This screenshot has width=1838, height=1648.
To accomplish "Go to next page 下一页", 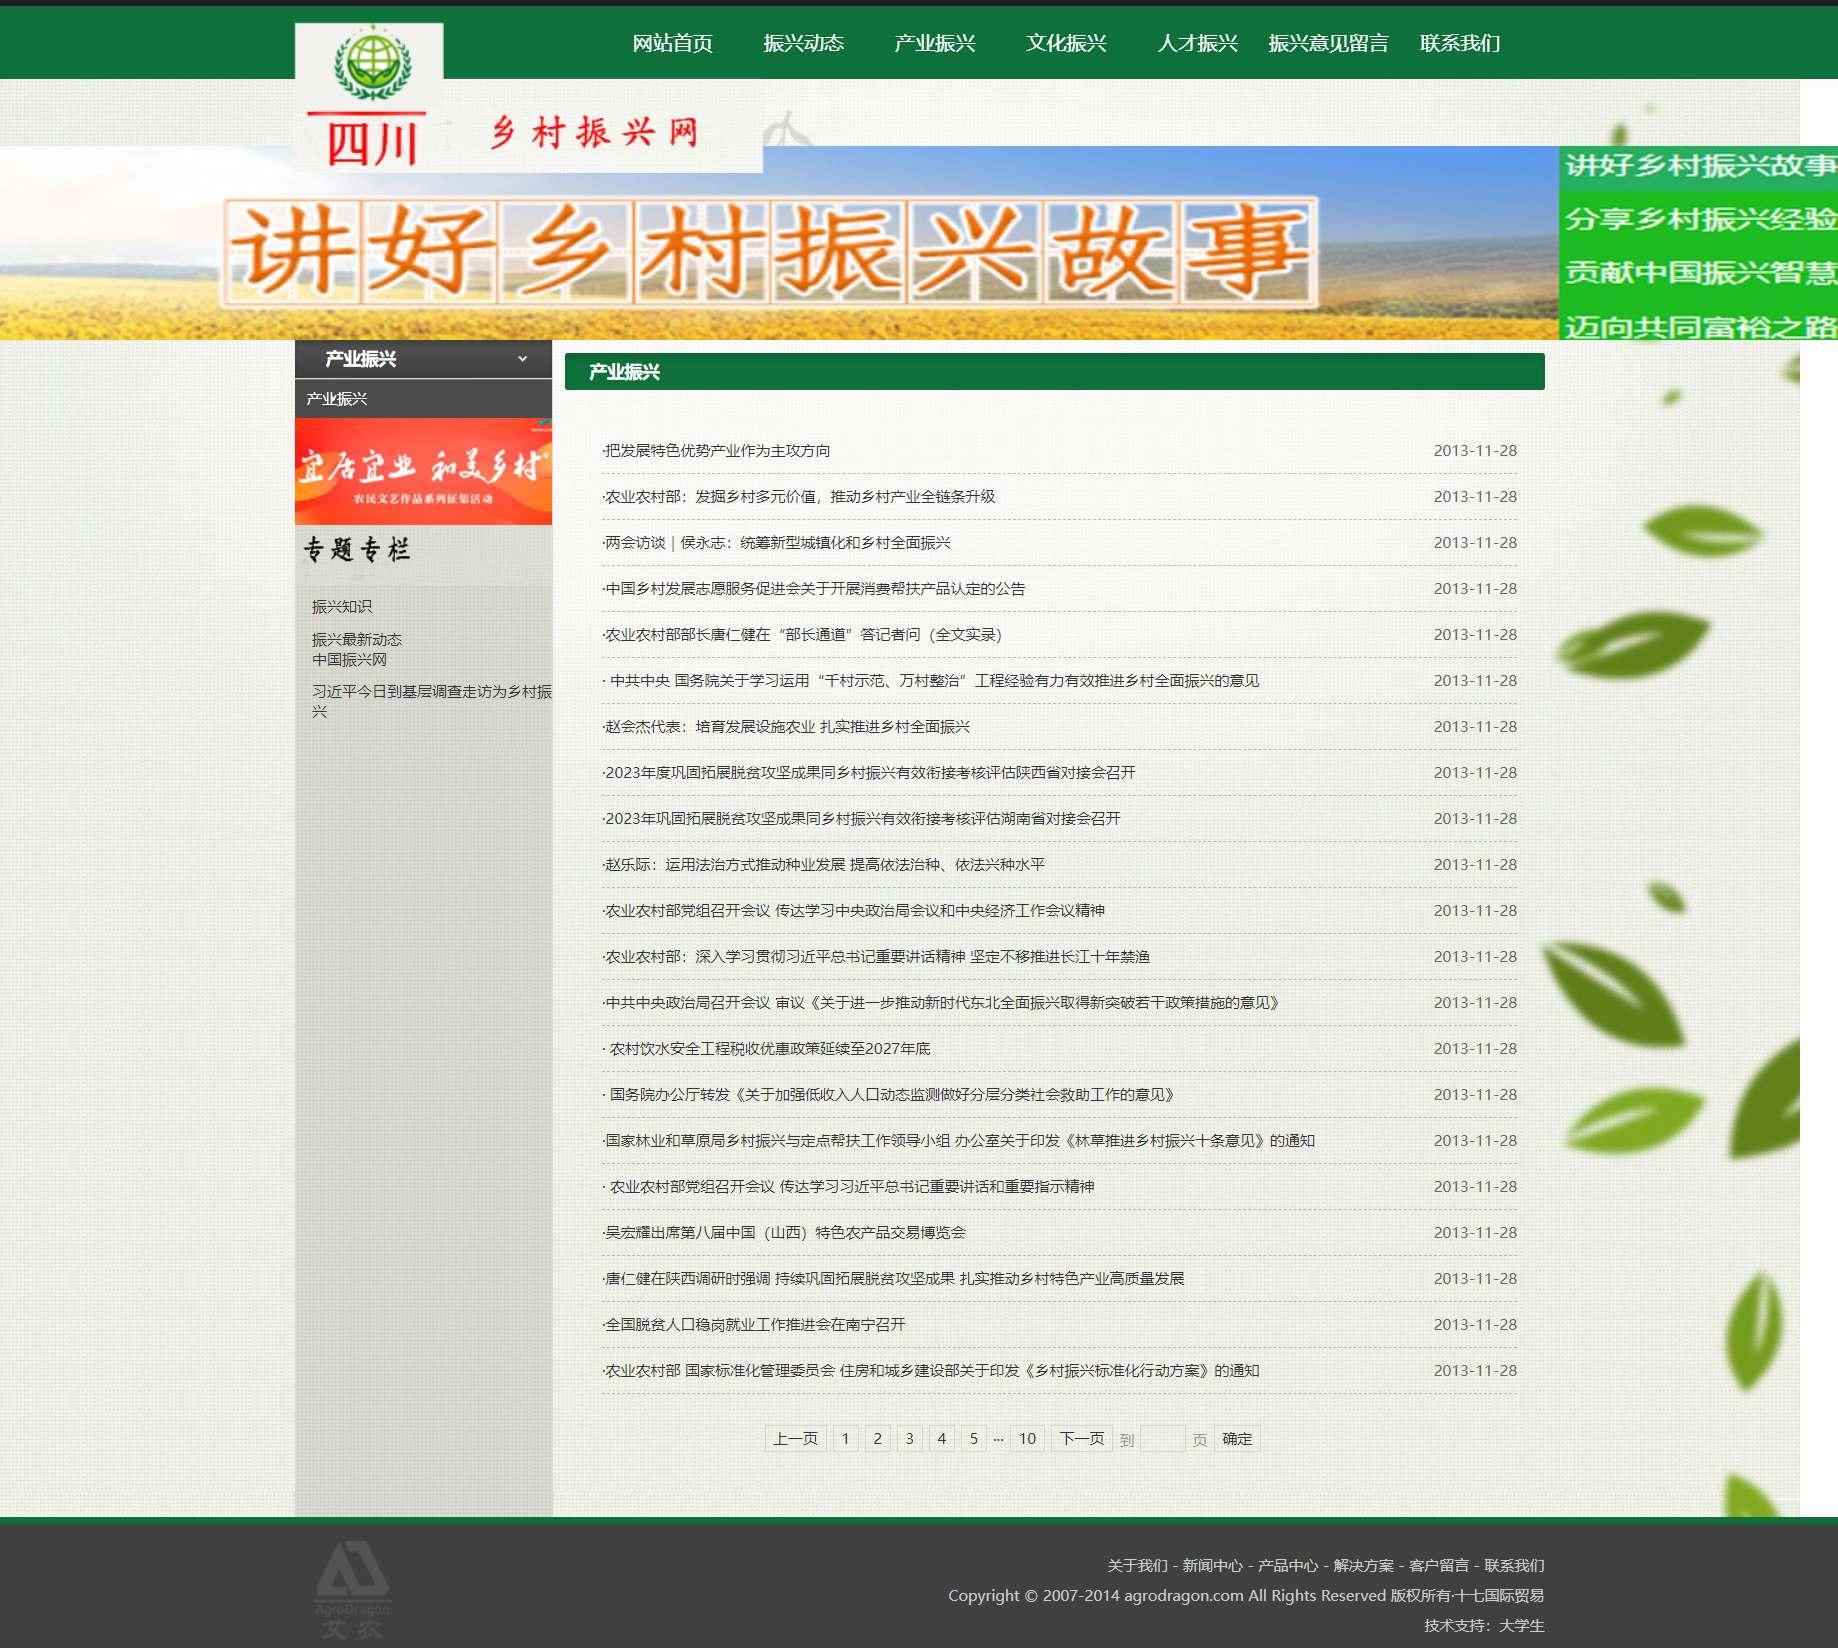I will (x=1082, y=1439).
